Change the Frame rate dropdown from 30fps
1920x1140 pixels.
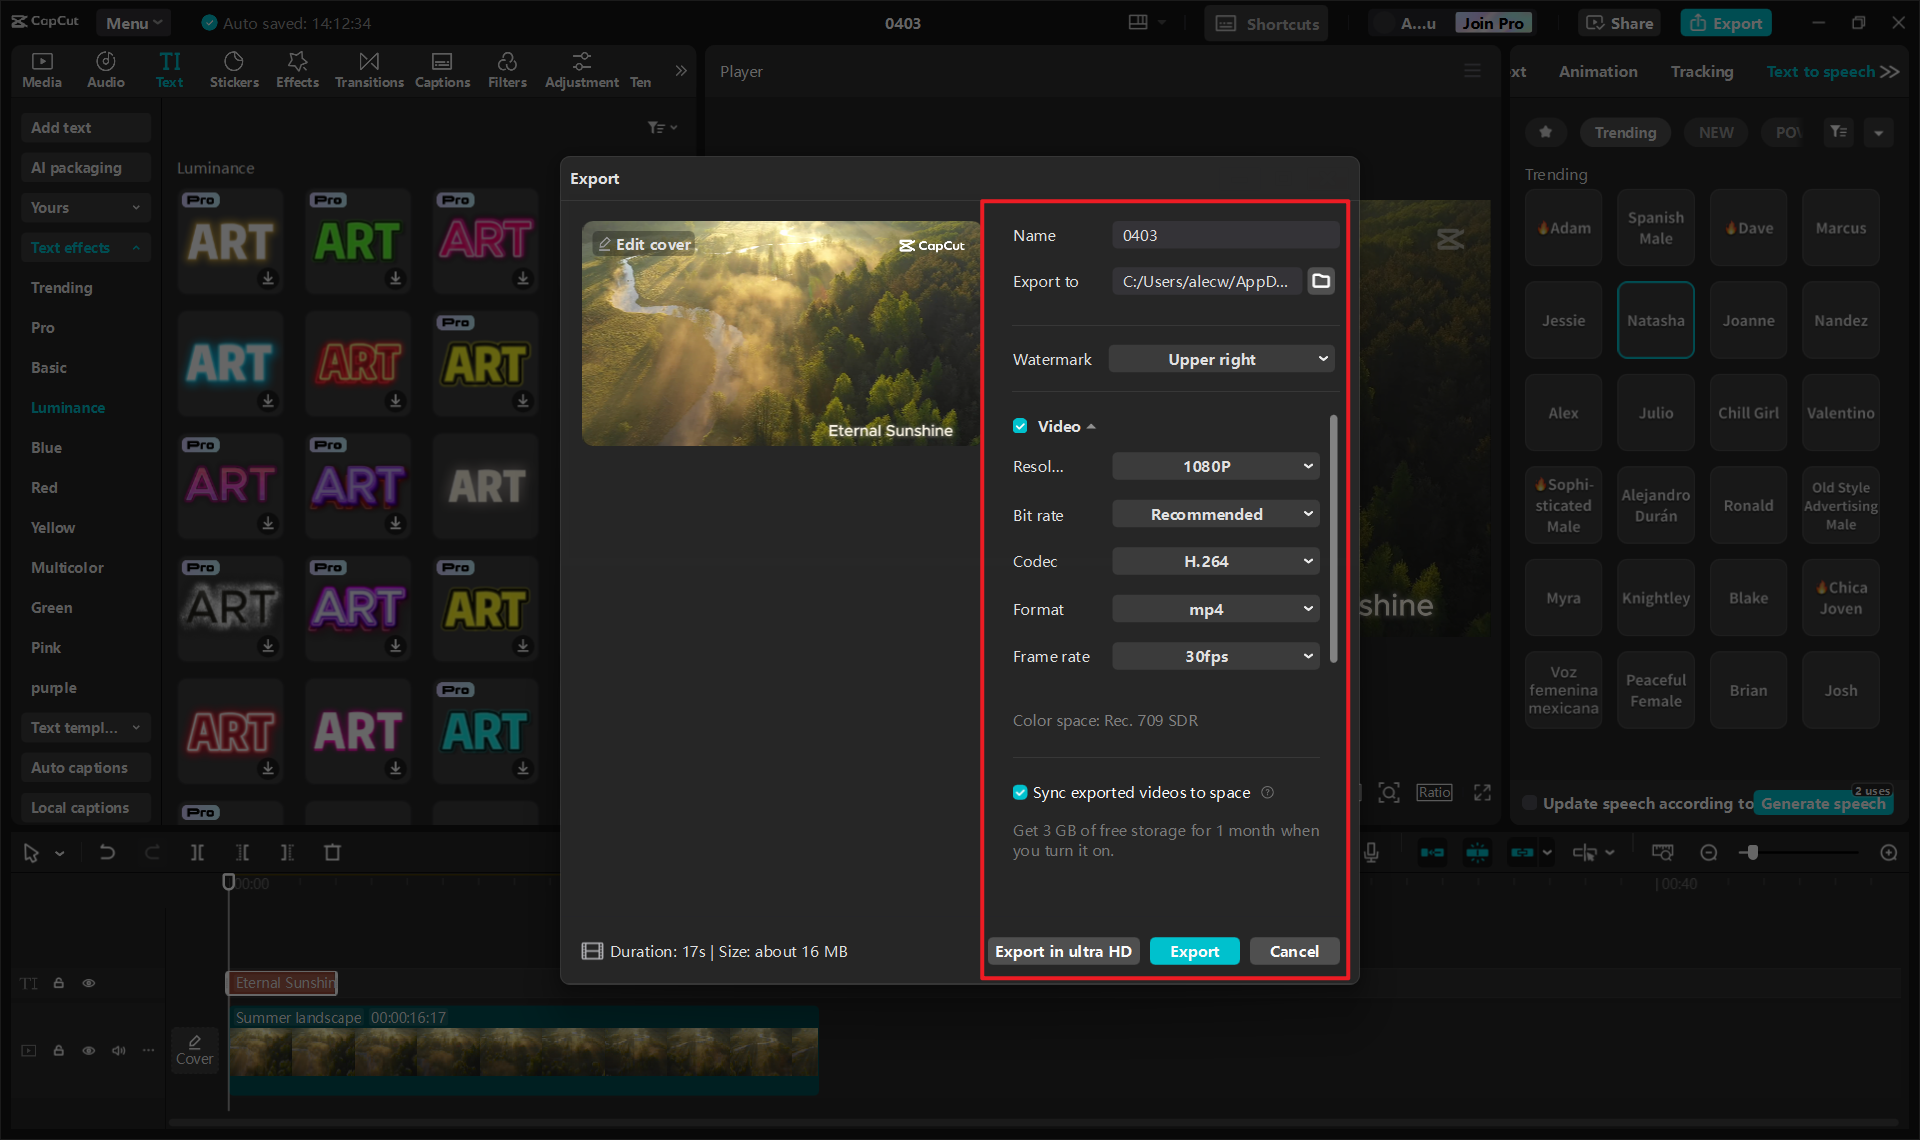pos(1215,656)
